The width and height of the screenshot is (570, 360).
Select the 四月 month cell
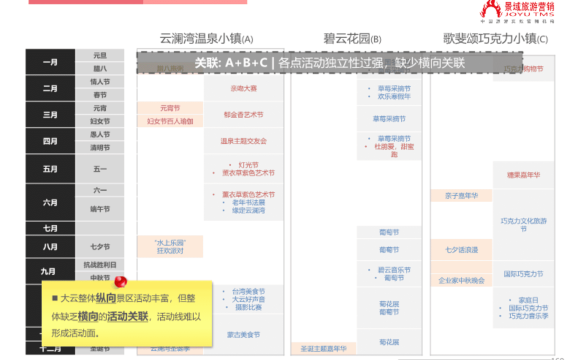[x=50, y=141]
